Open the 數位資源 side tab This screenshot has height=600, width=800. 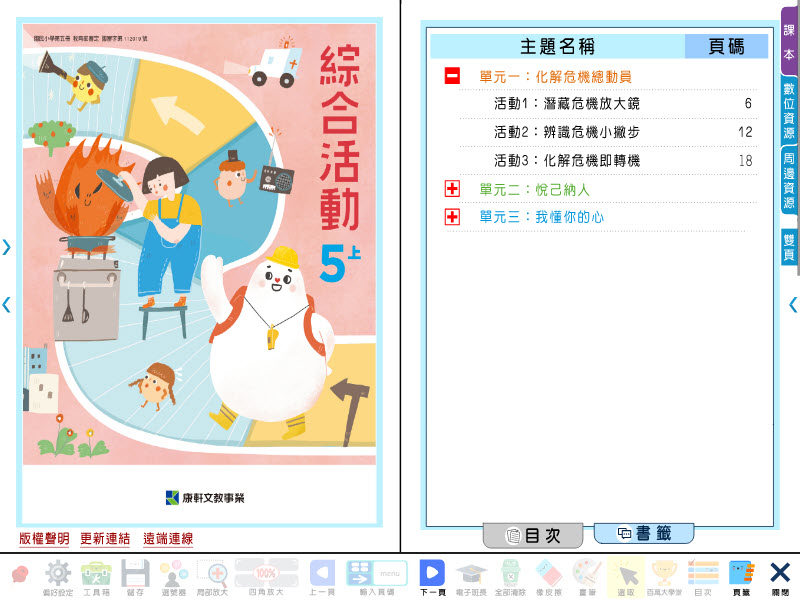(x=789, y=111)
